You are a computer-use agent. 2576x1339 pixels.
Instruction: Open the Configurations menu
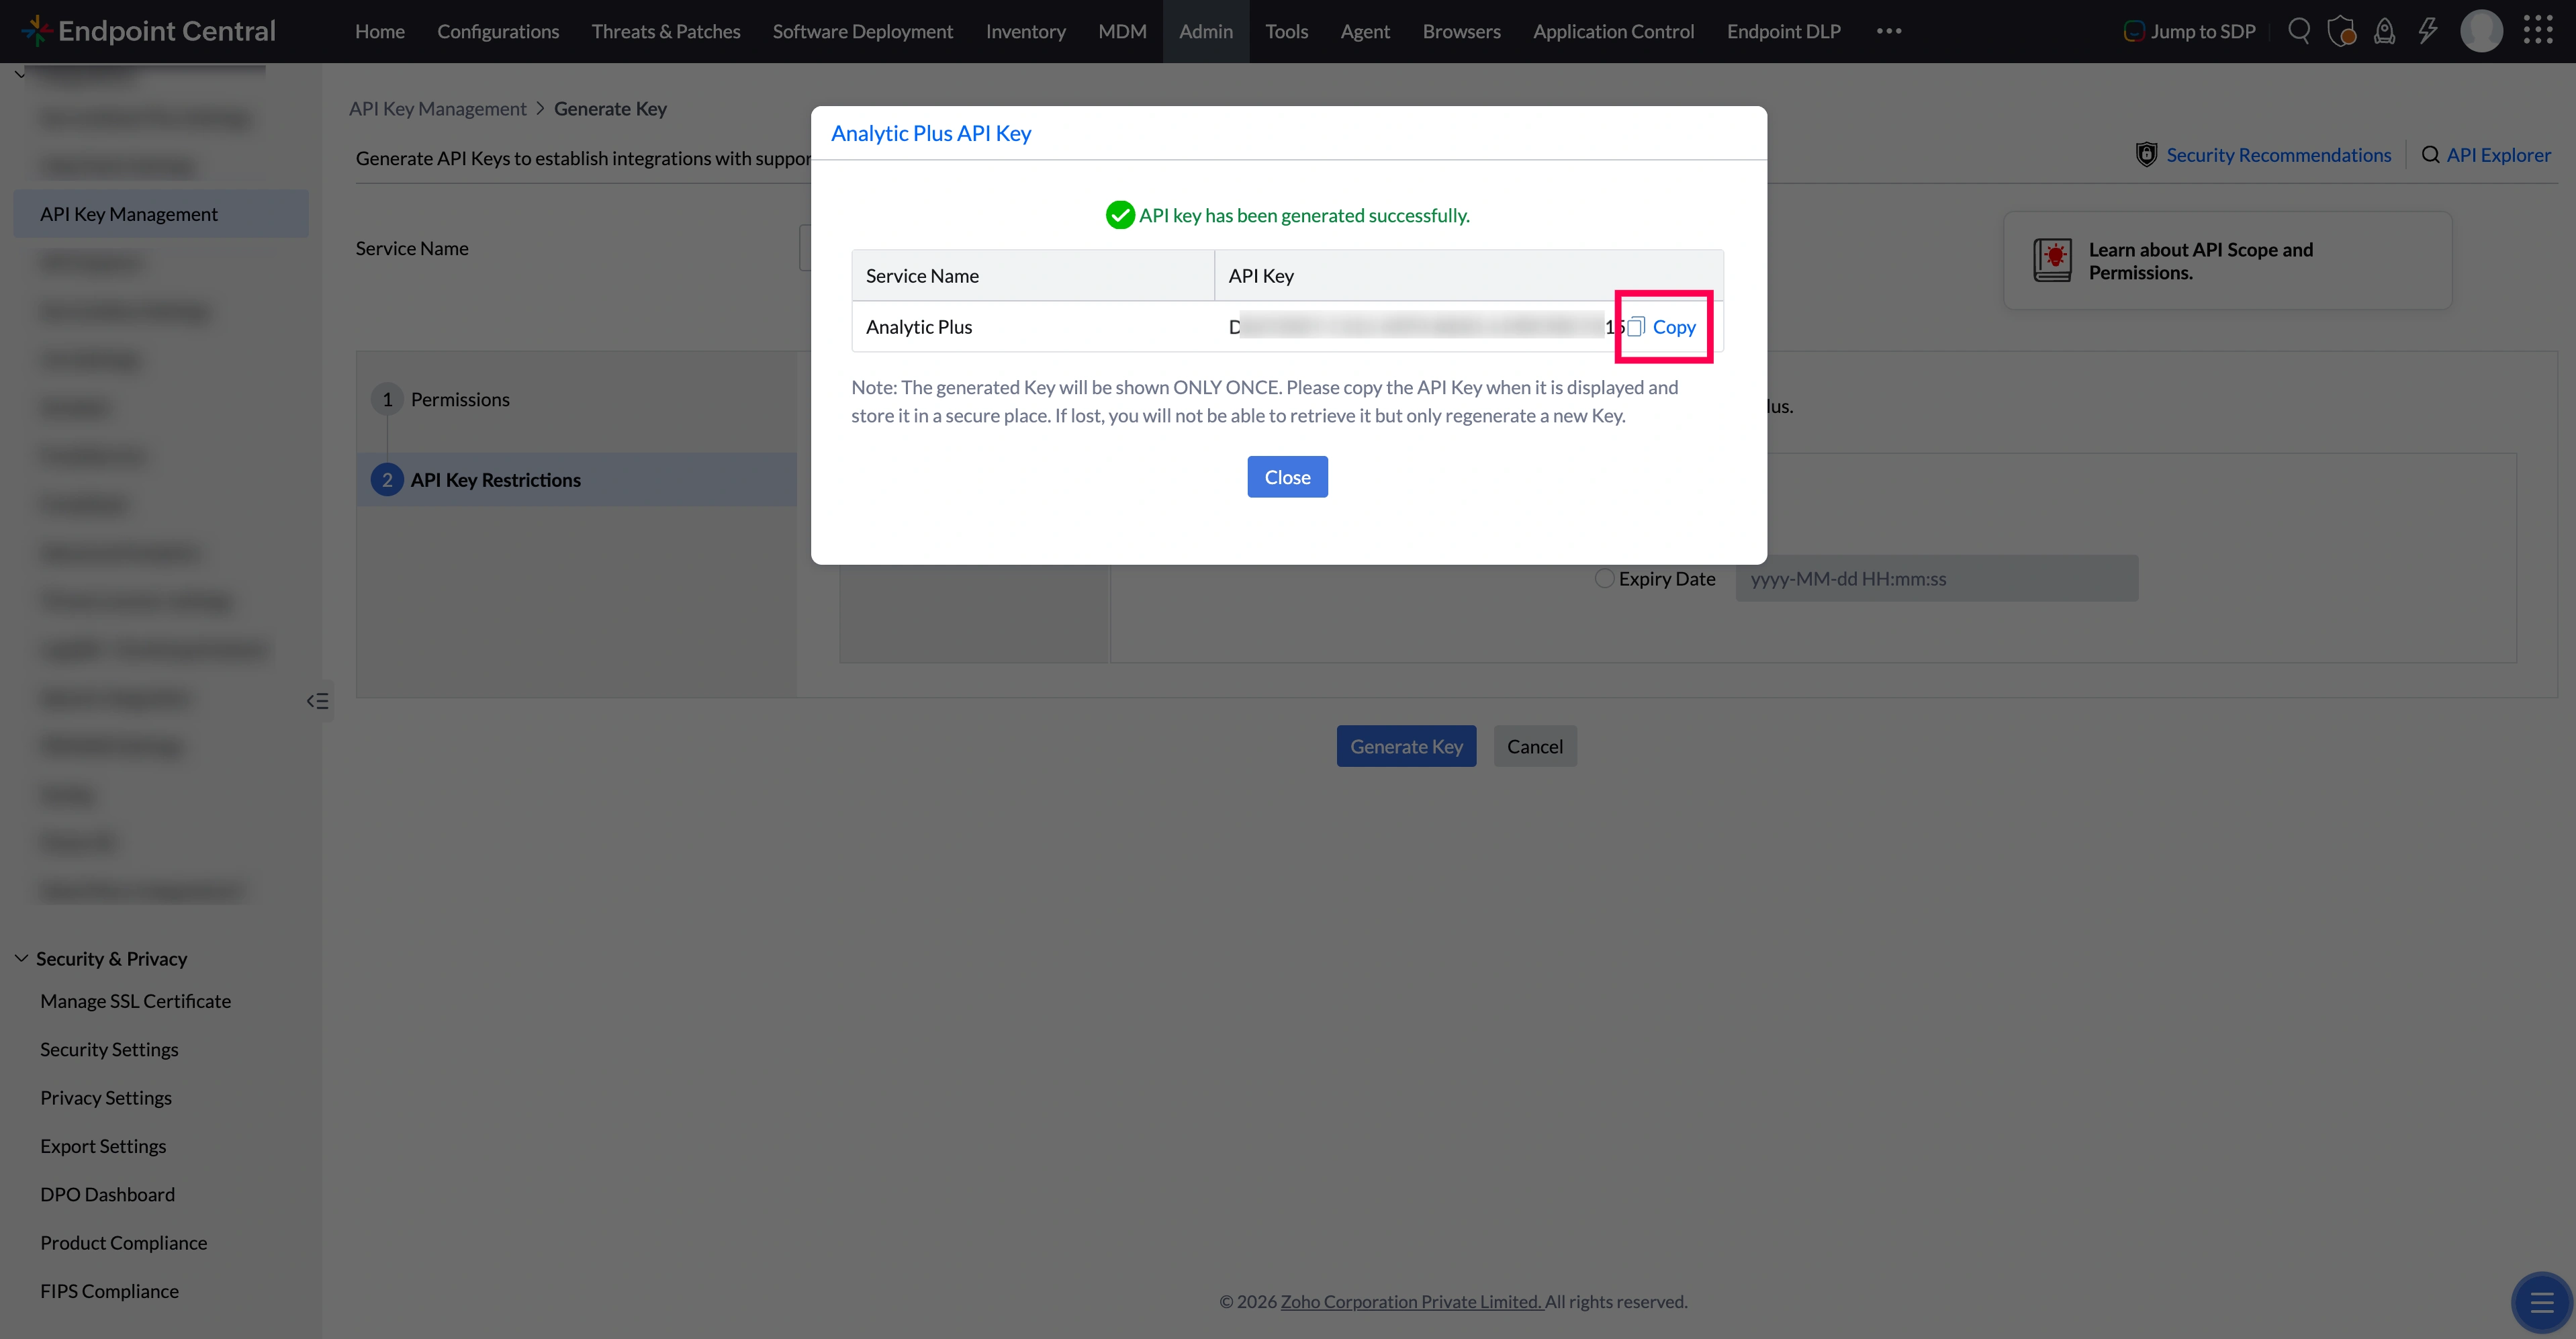[498, 31]
